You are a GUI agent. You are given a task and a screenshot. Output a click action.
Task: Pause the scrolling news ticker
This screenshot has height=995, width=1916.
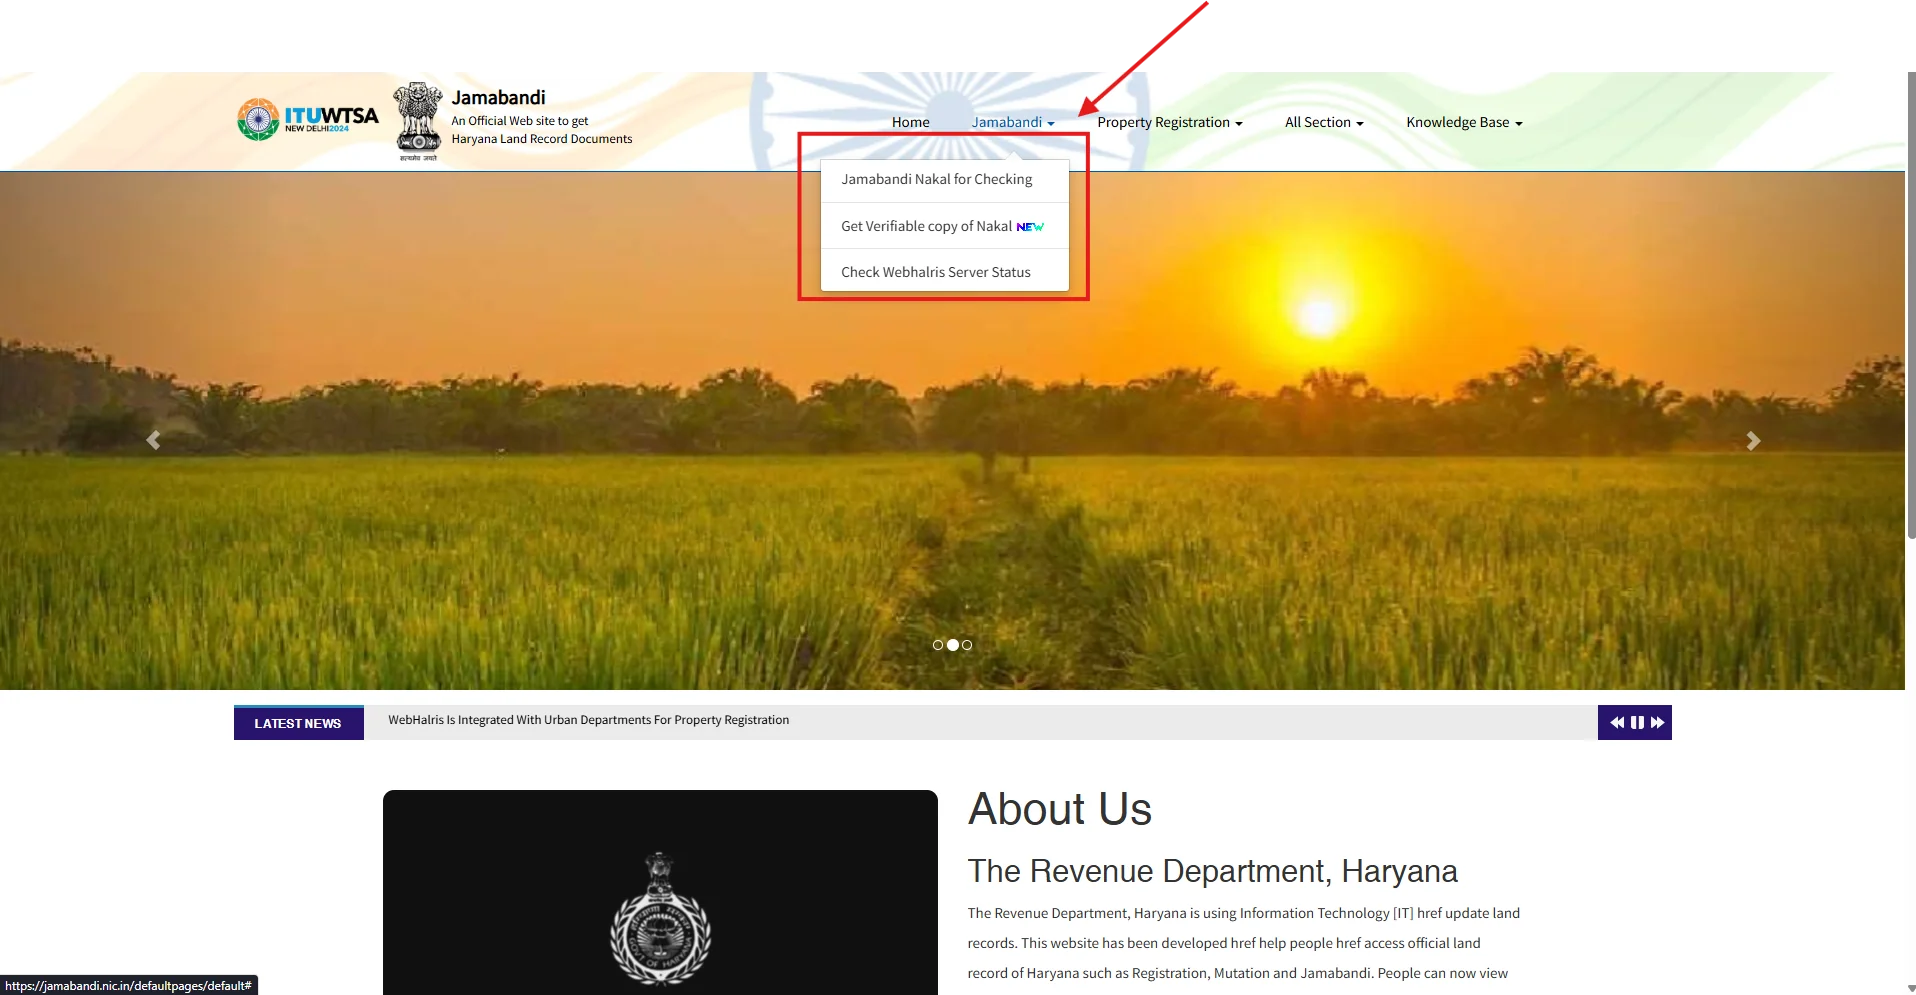pos(1637,722)
